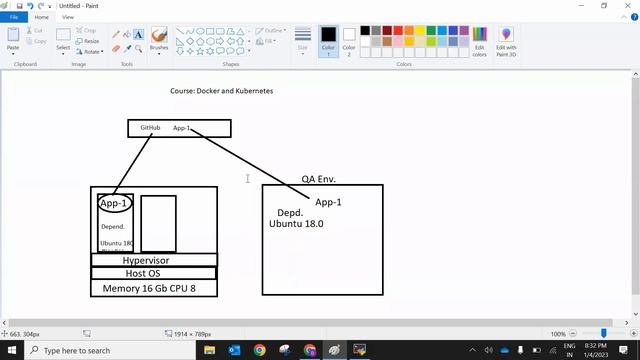The width and height of the screenshot is (640, 360).
Task: Open the File menu
Action: 14,17
